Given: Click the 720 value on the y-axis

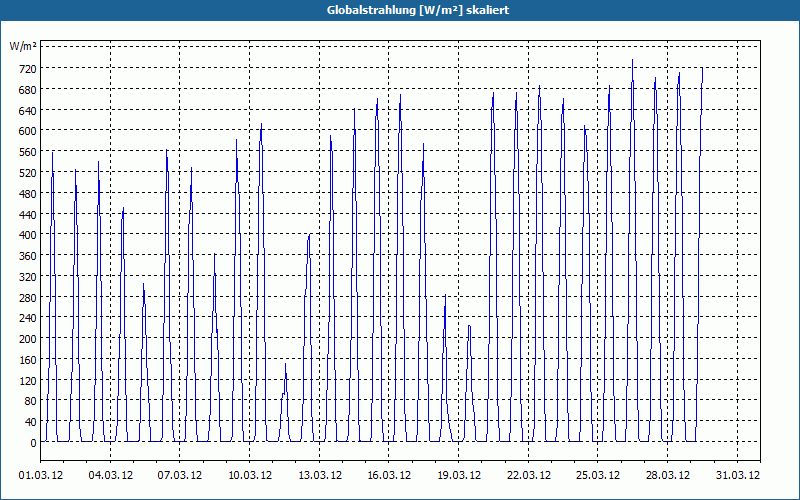Looking at the screenshot, I should coord(27,68).
